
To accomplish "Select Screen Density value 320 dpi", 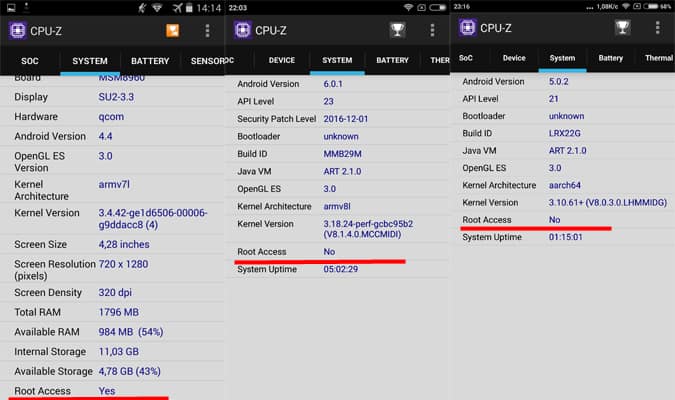I will (x=115, y=292).
